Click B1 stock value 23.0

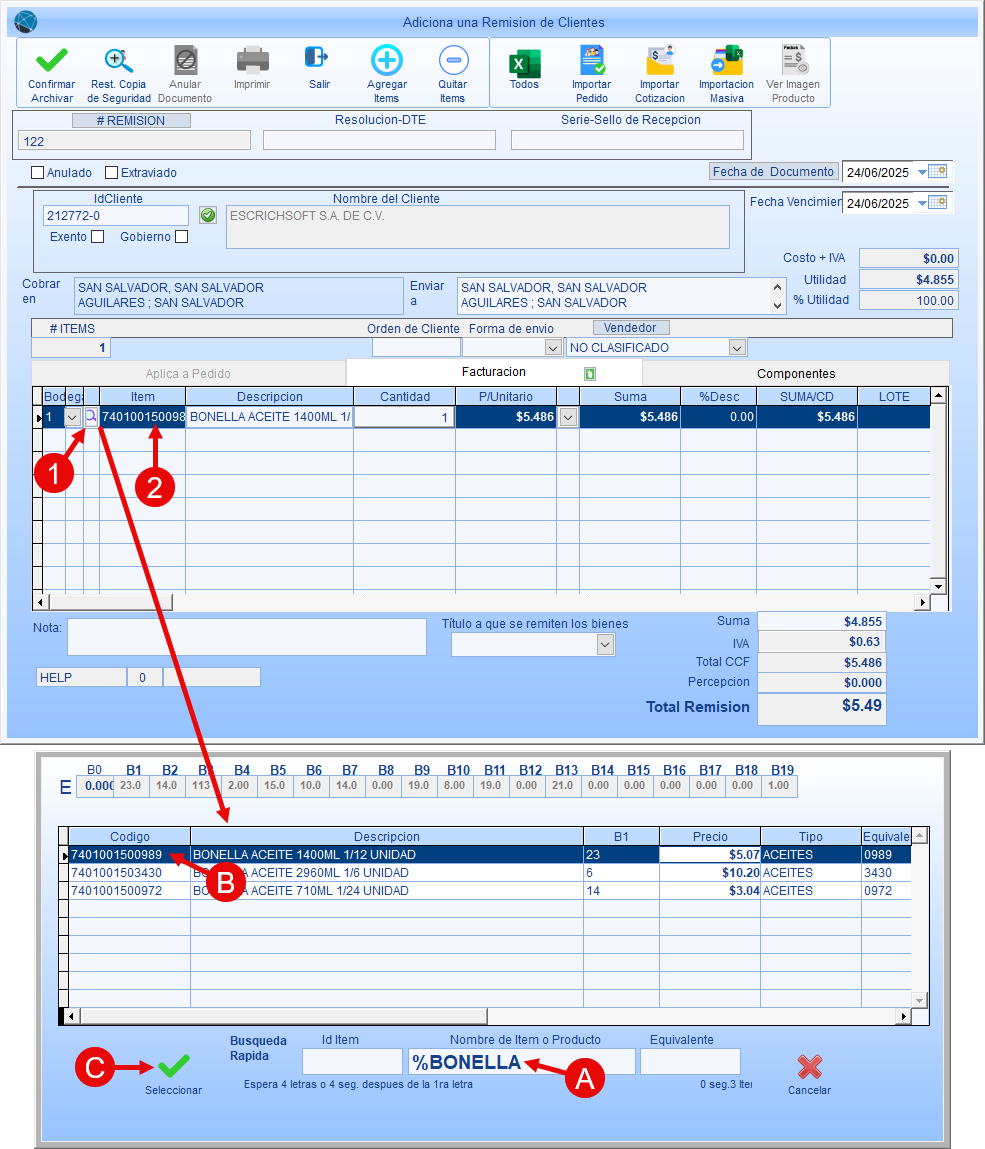point(131,786)
